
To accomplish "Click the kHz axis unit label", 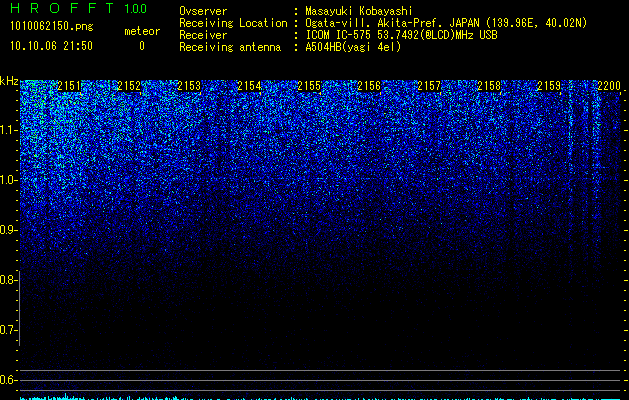I will (9, 81).
